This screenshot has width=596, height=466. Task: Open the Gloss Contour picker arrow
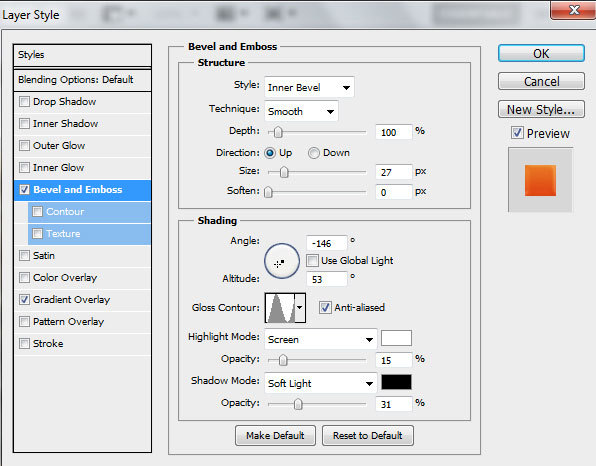tap(300, 307)
